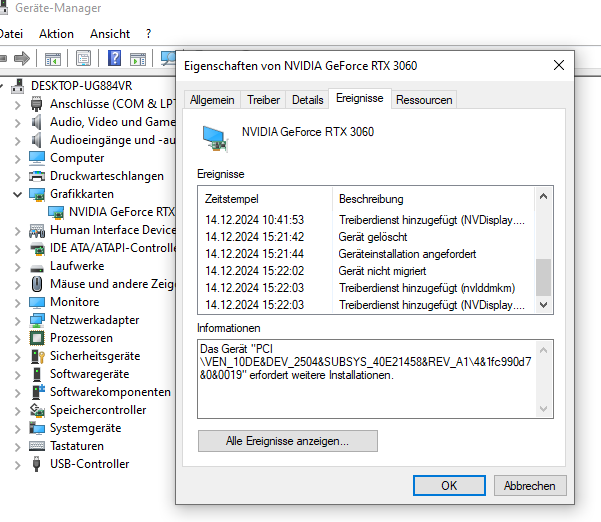This screenshot has width=601, height=522.
Task: Expand the Systemgeräte node
Action: point(17,428)
